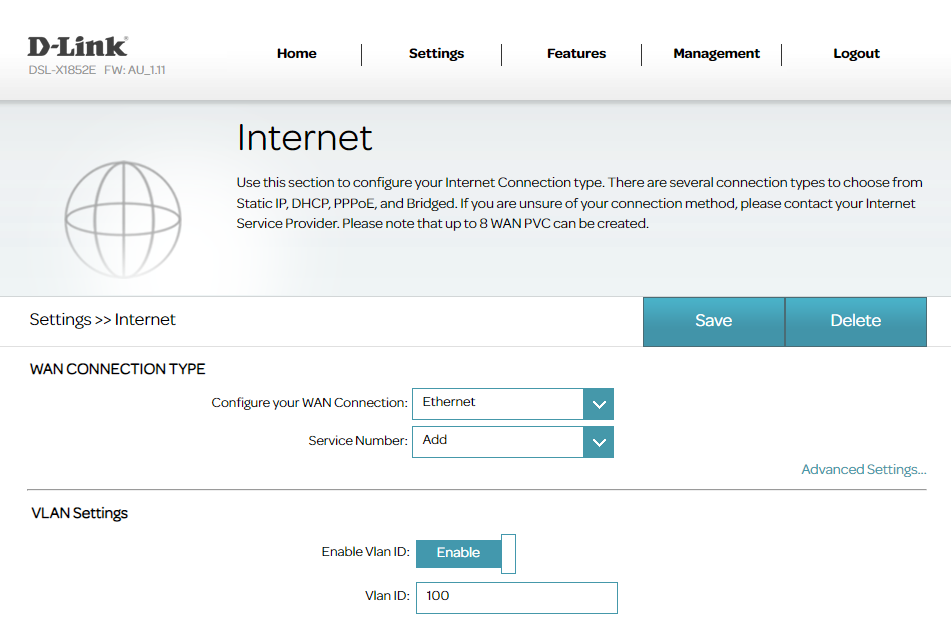Open the Management menu
This screenshot has width=951, height=625.
[716, 53]
